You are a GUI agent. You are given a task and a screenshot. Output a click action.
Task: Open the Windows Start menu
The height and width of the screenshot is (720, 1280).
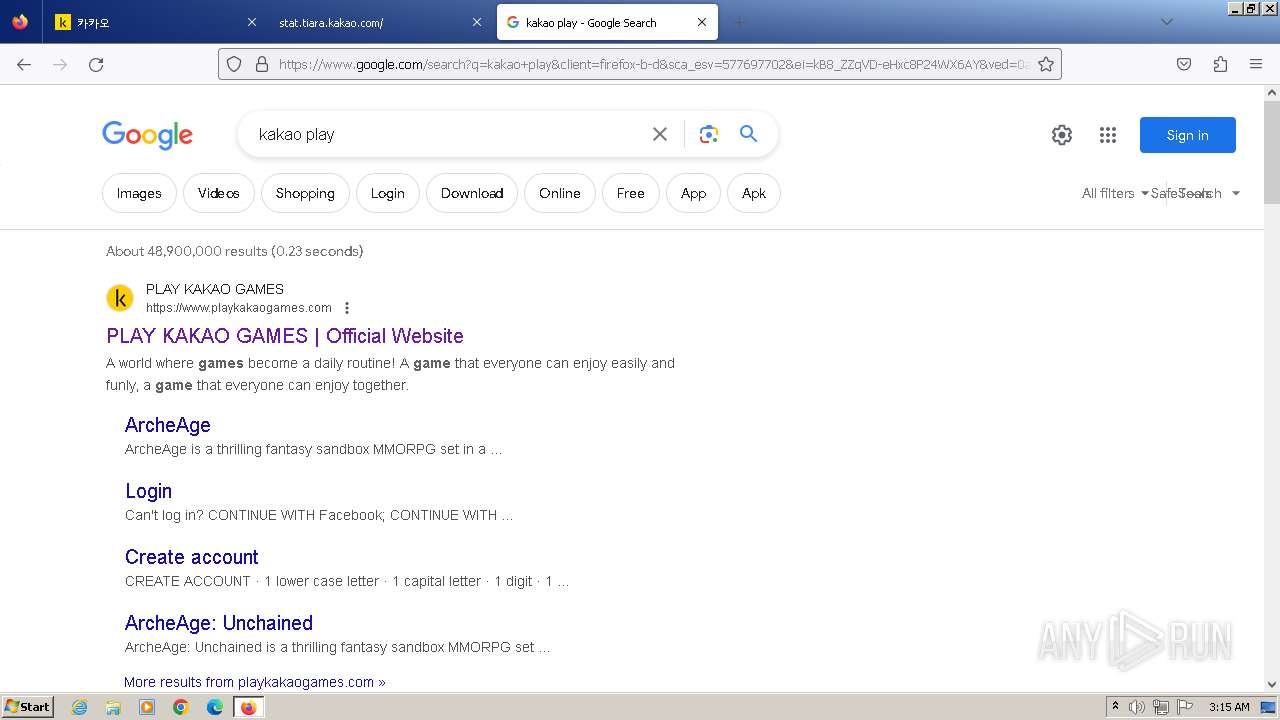click(27, 707)
